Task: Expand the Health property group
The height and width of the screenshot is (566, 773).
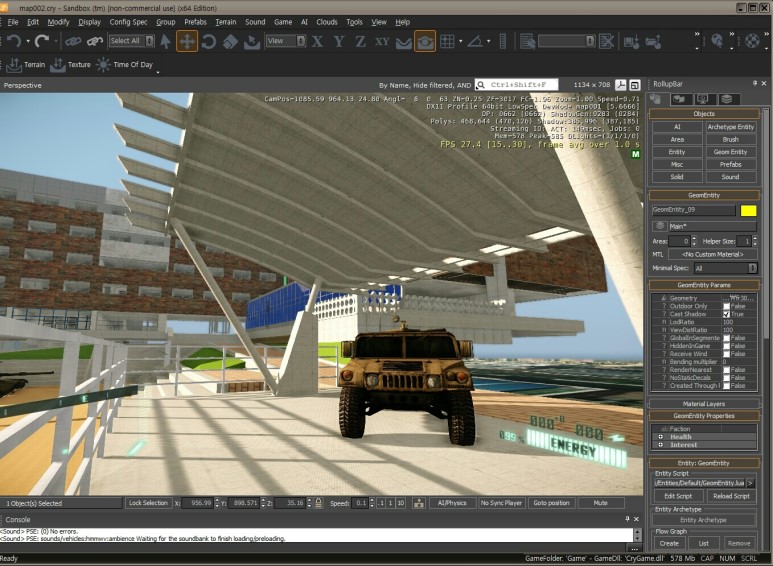Action: [661, 437]
